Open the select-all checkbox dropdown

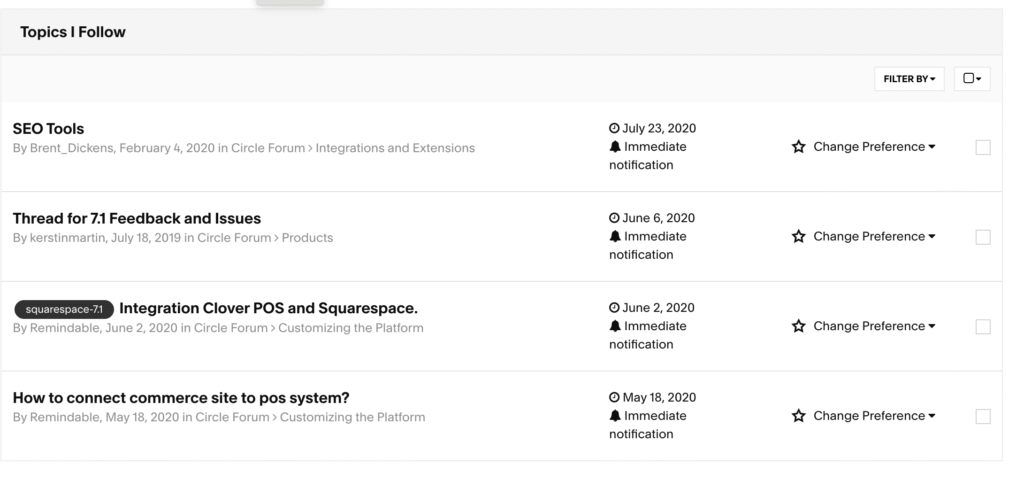click(x=971, y=79)
